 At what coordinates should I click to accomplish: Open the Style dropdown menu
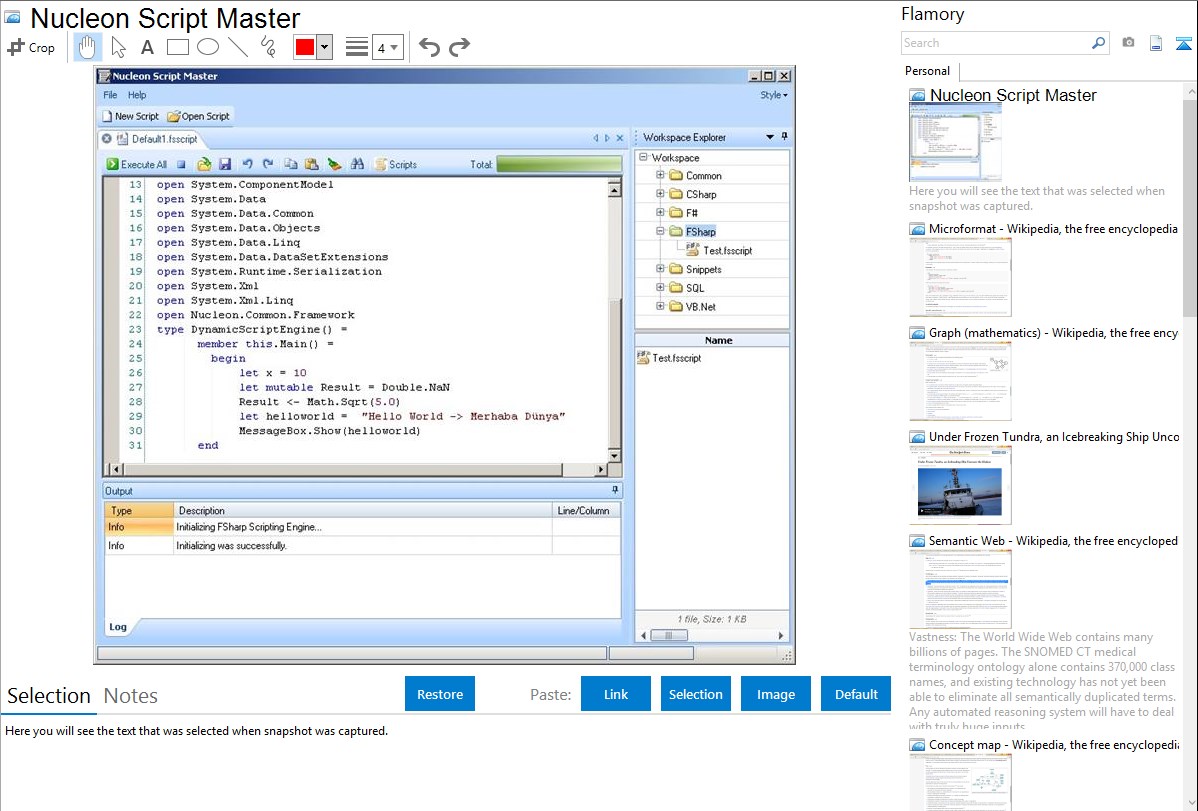point(773,95)
